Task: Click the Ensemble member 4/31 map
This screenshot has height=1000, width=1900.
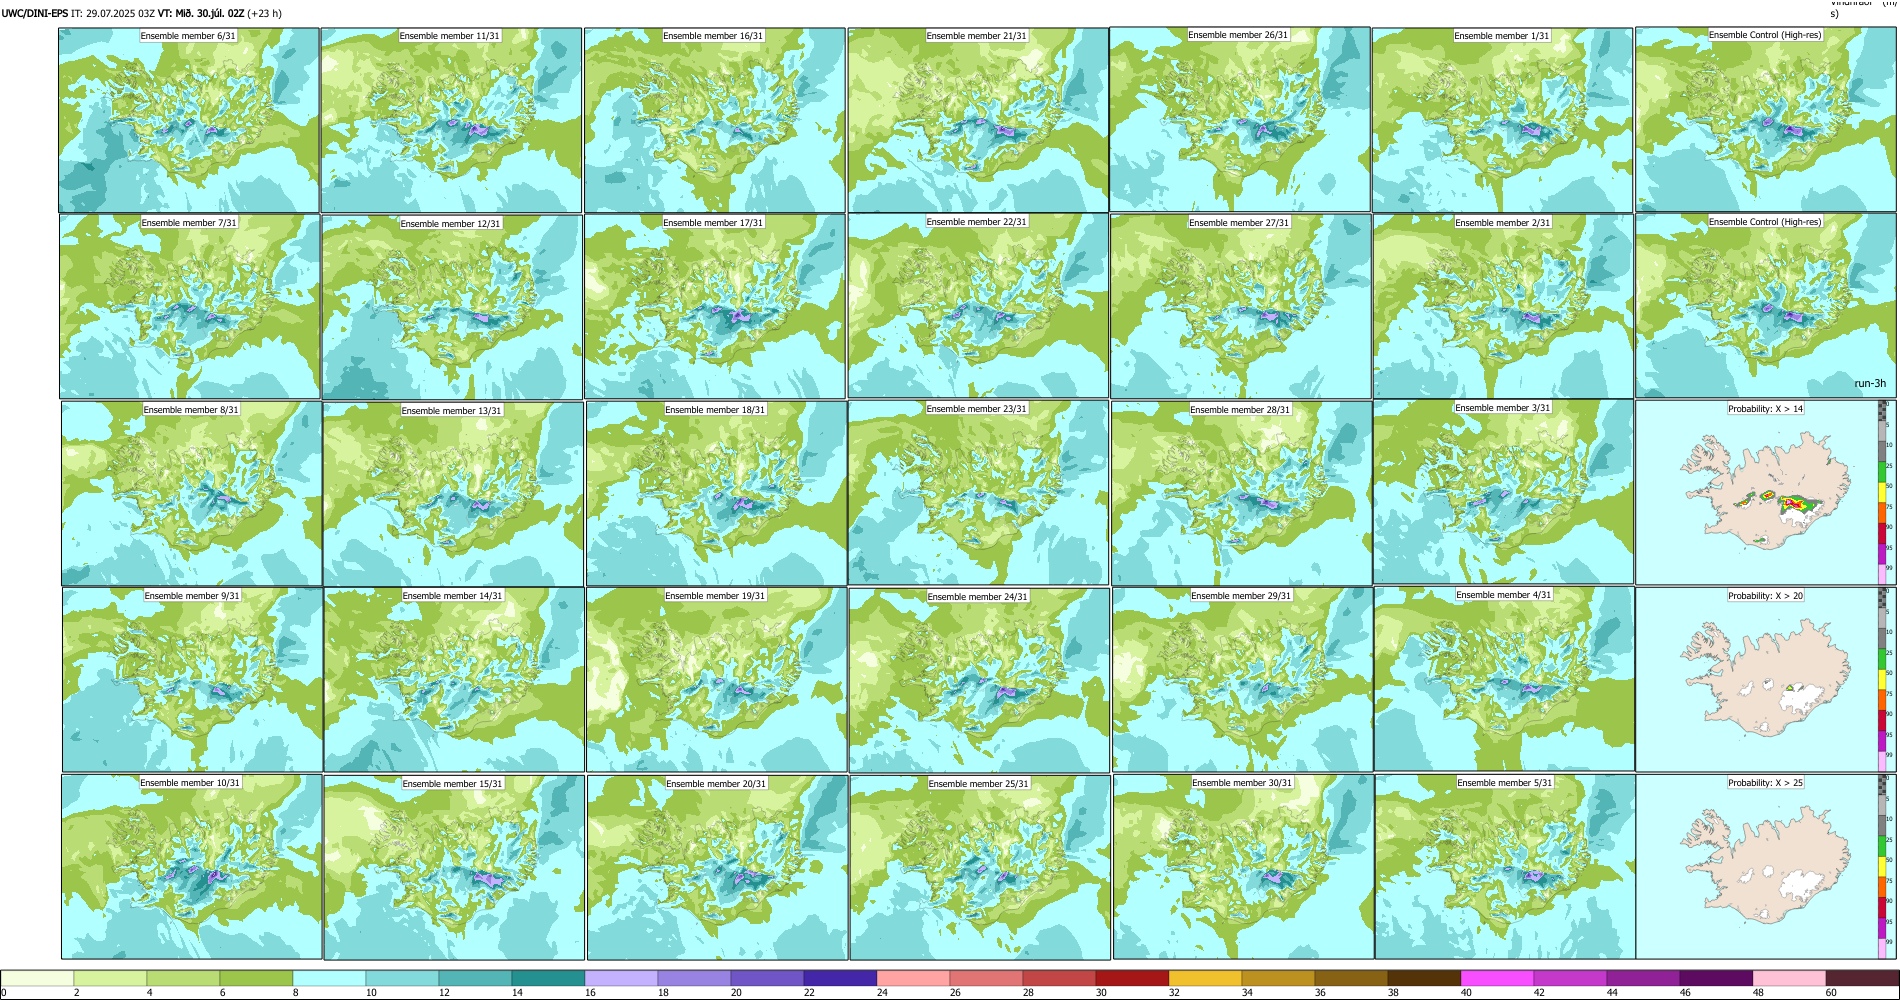Action: [1504, 679]
